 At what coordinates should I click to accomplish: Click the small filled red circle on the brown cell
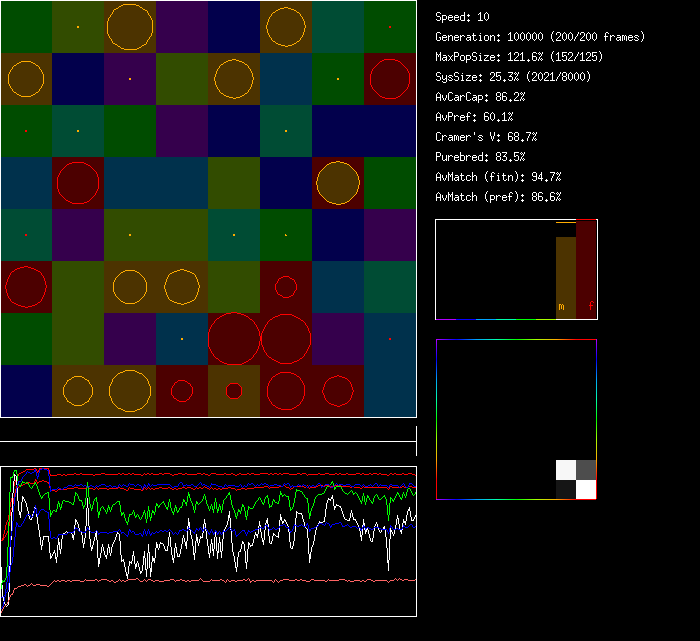click(234, 391)
